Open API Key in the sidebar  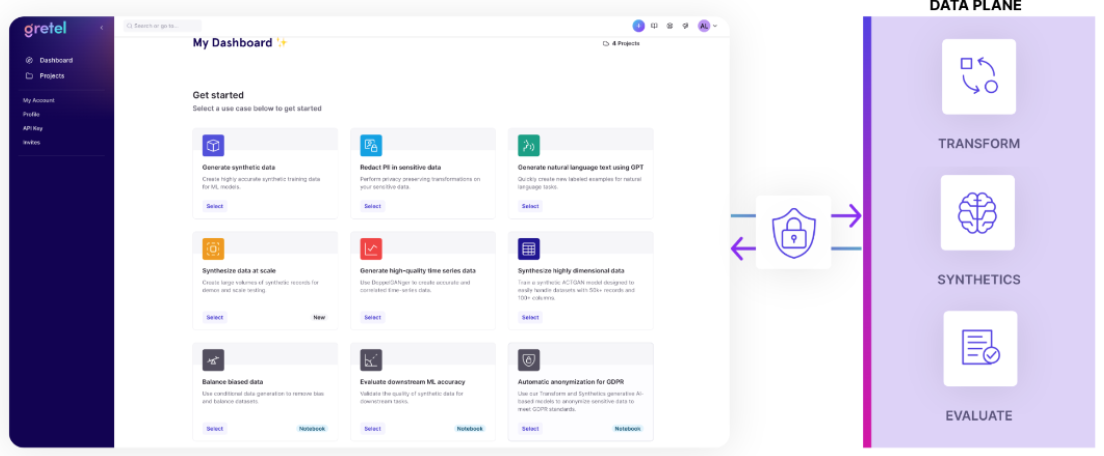coord(33,128)
